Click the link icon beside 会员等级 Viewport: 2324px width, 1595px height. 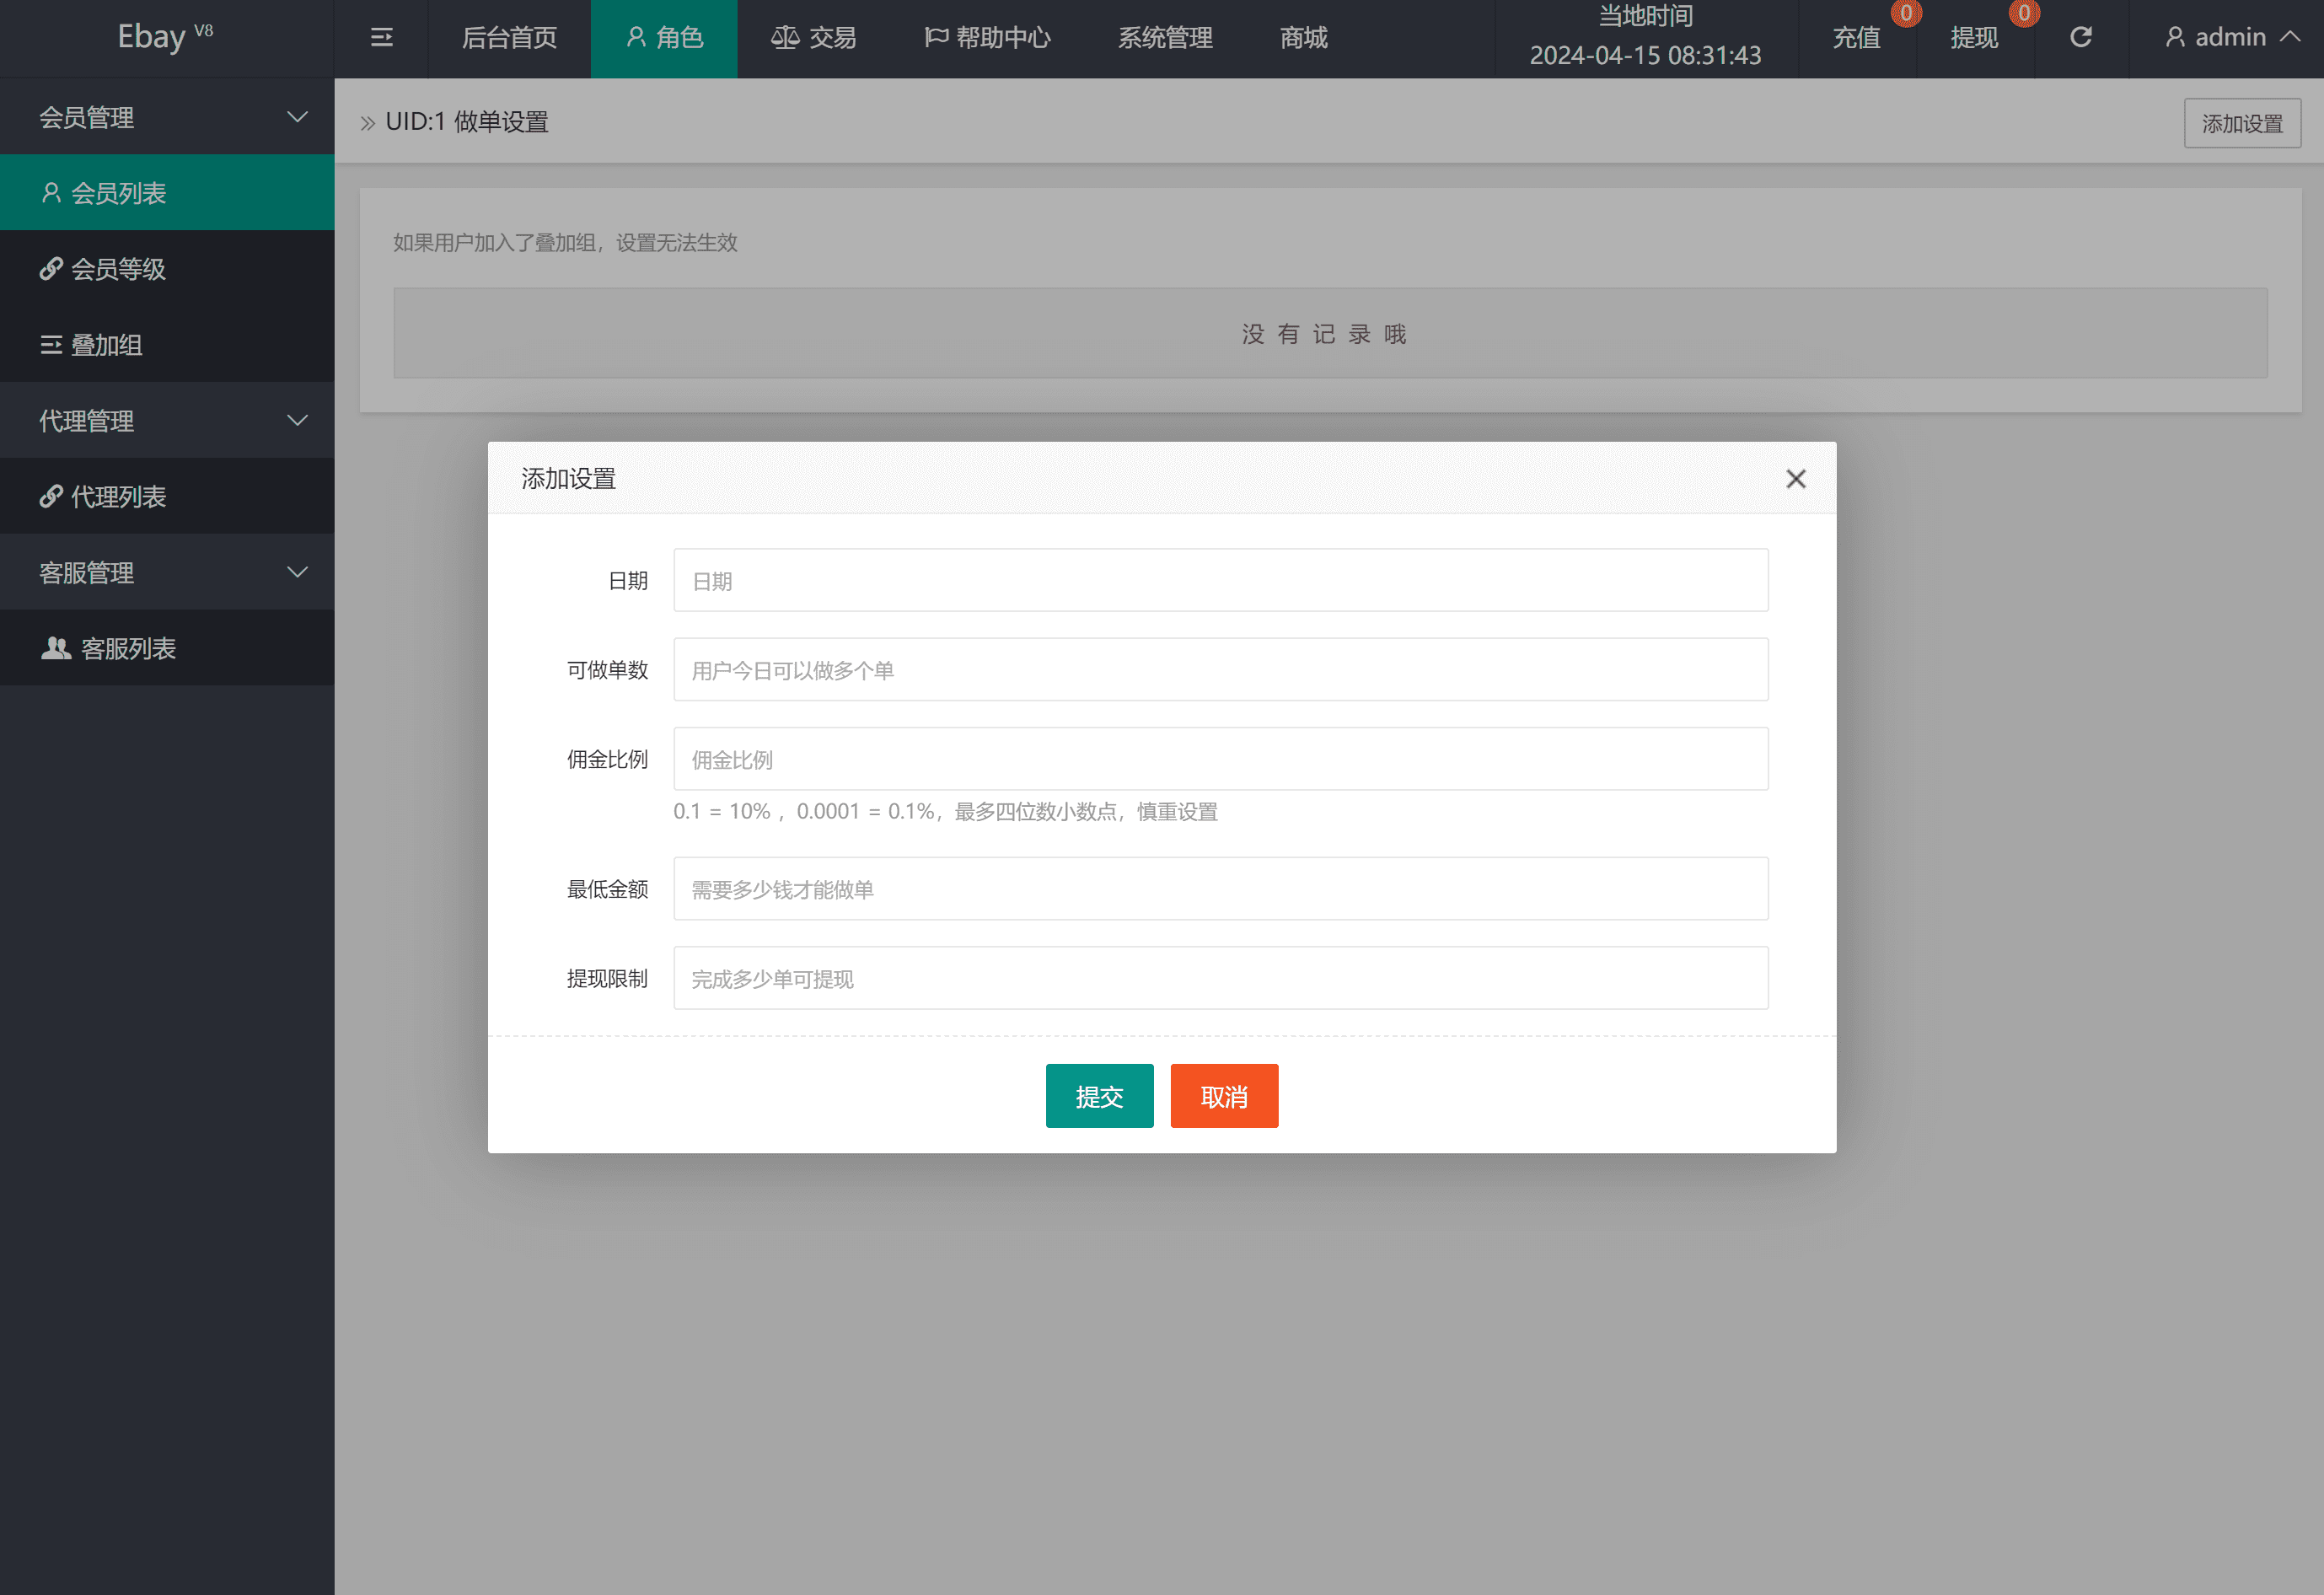pos(51,268)
